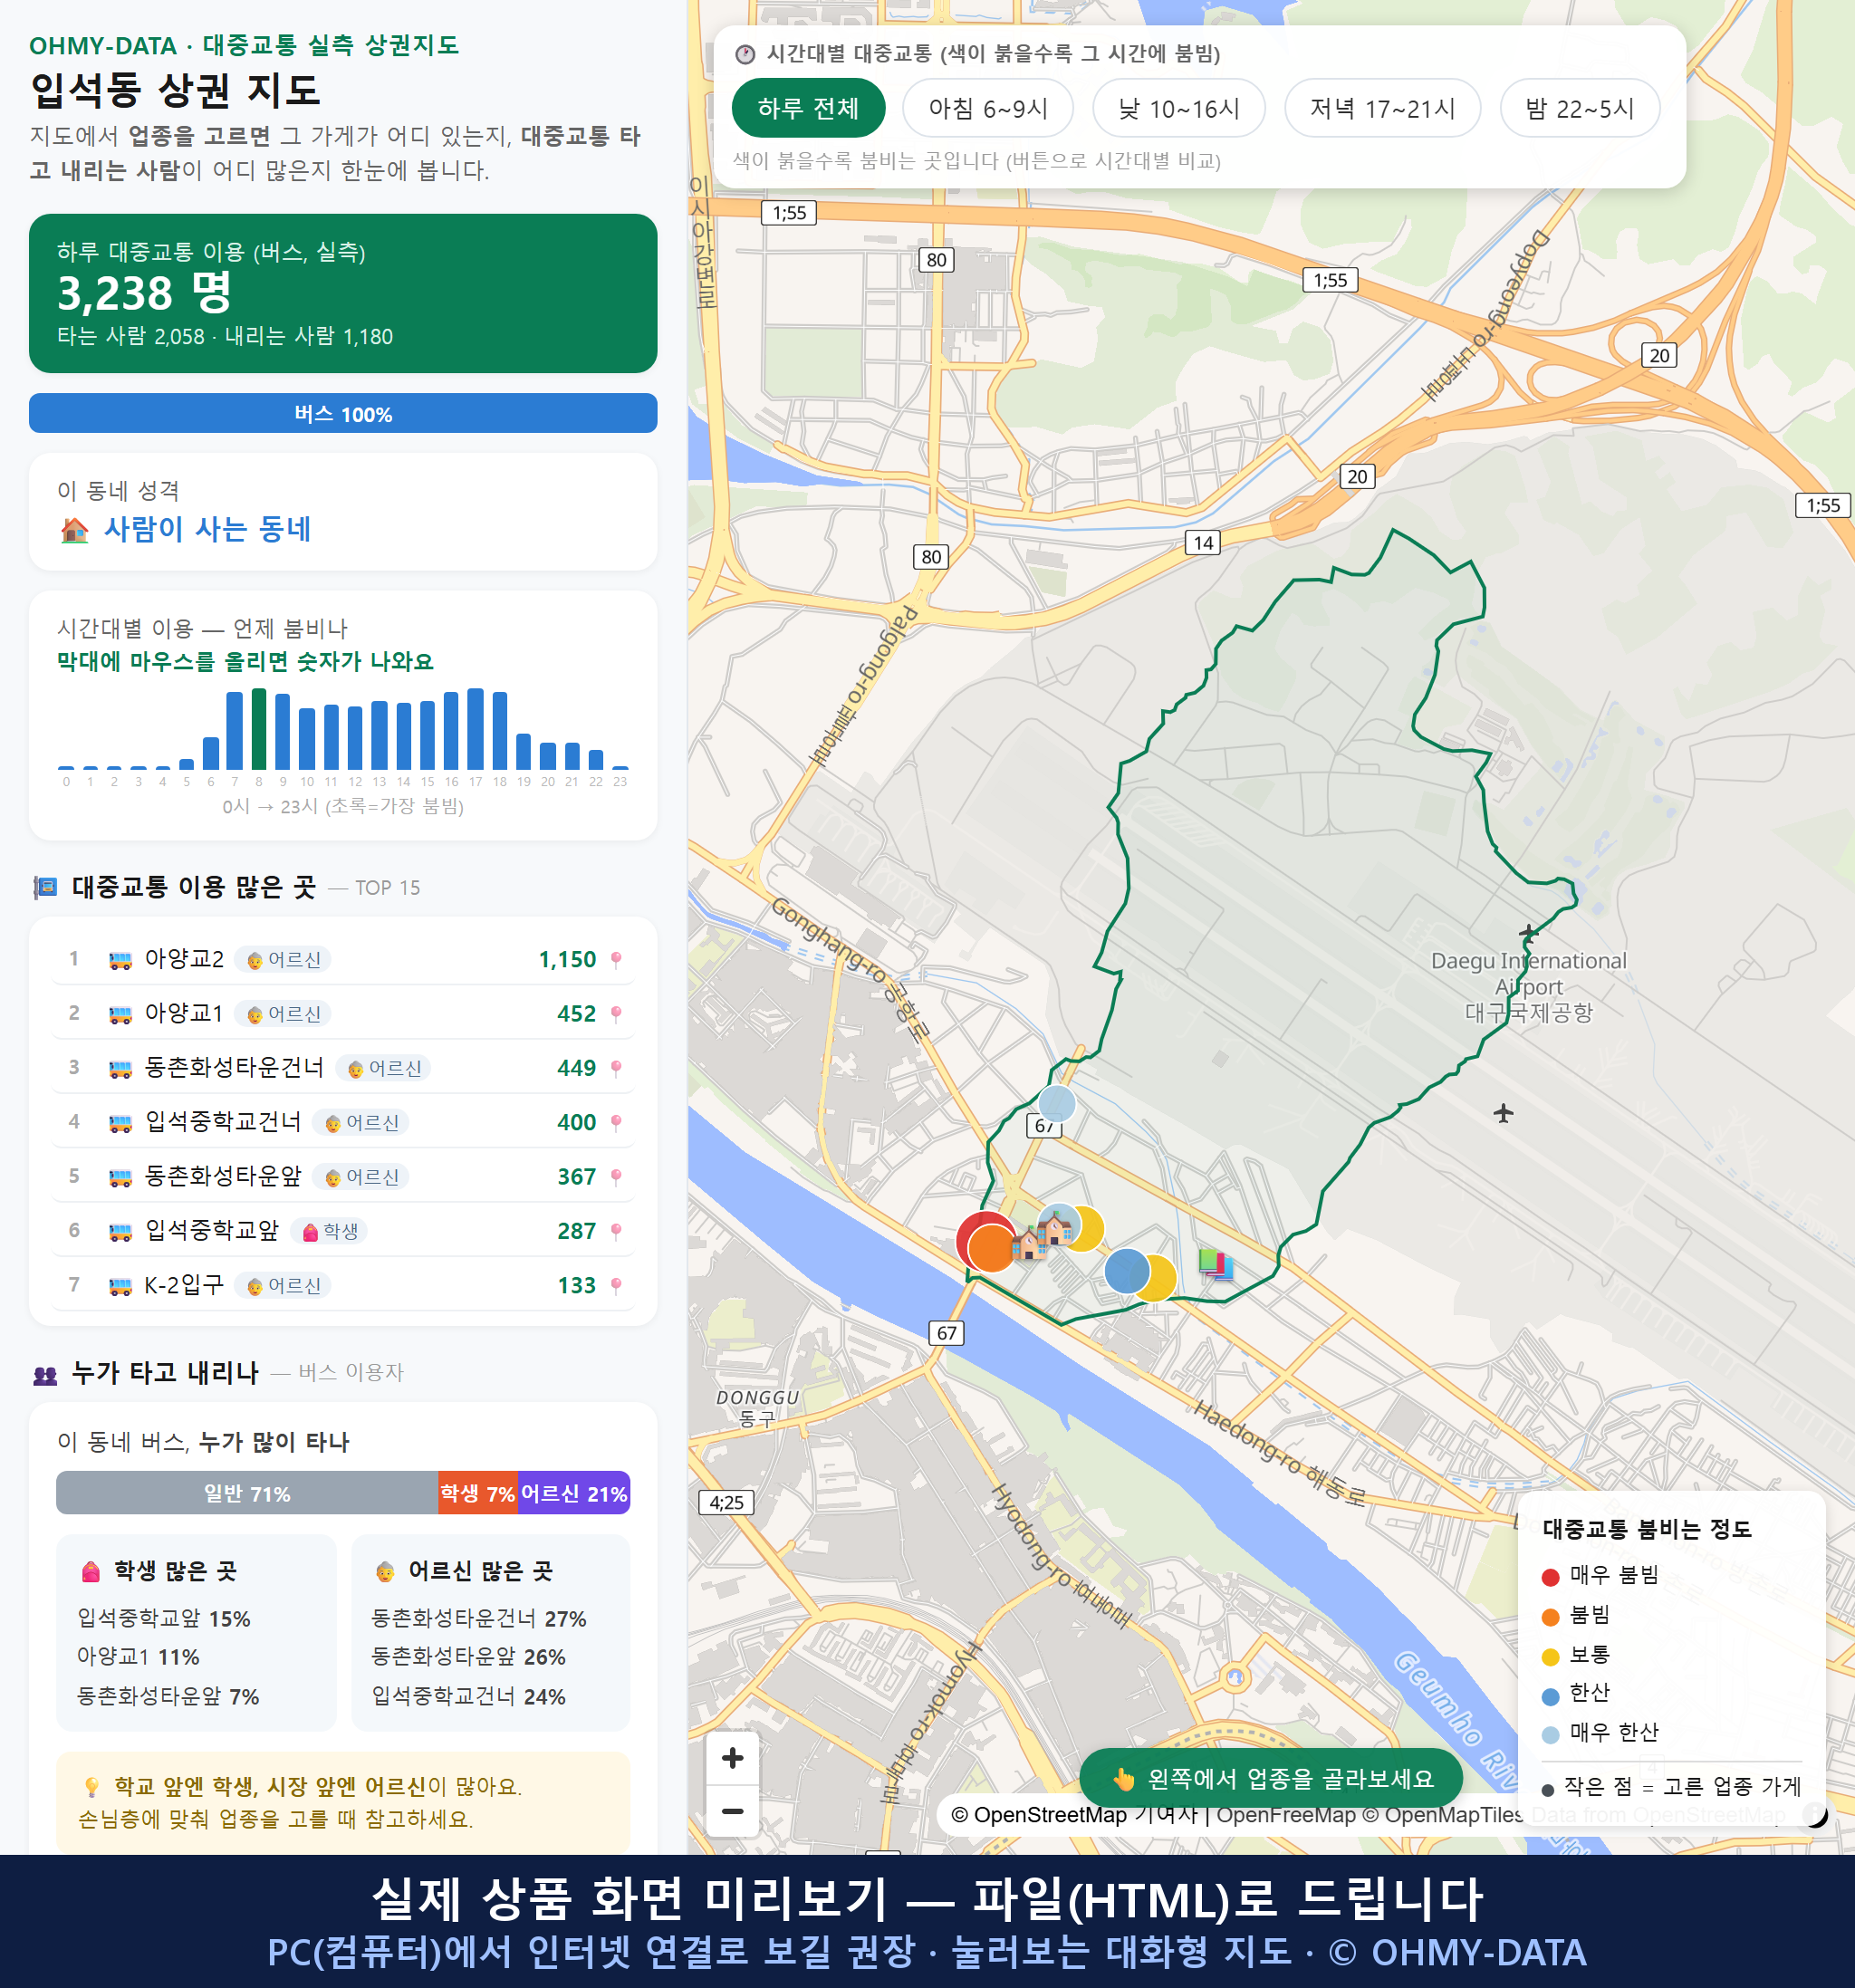Click the bus icon in the 동촌화성타운앞 row

(x=120, y=1177)
